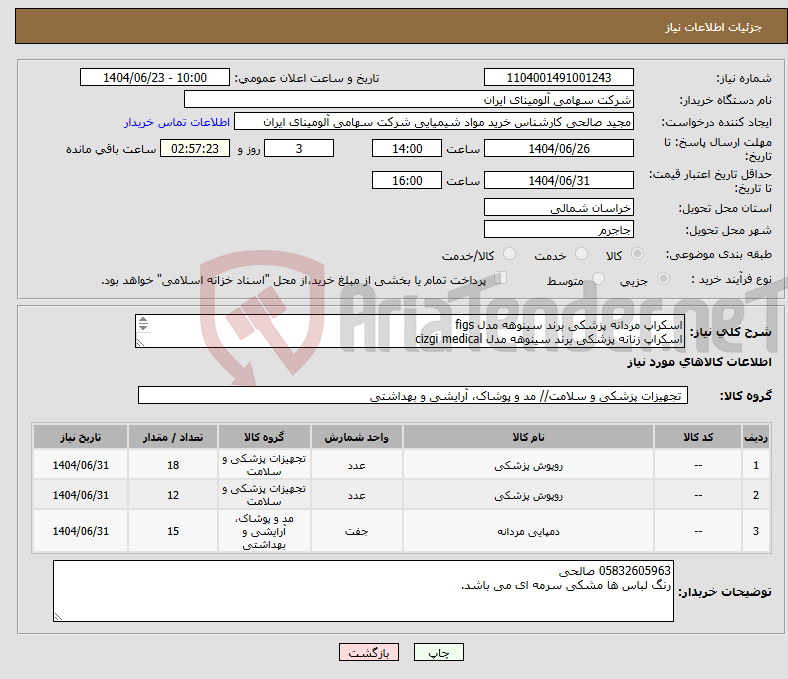The image size is (788, 679).
Task: Click the تعداد / مقدار column header
Action: coord(173,437)
